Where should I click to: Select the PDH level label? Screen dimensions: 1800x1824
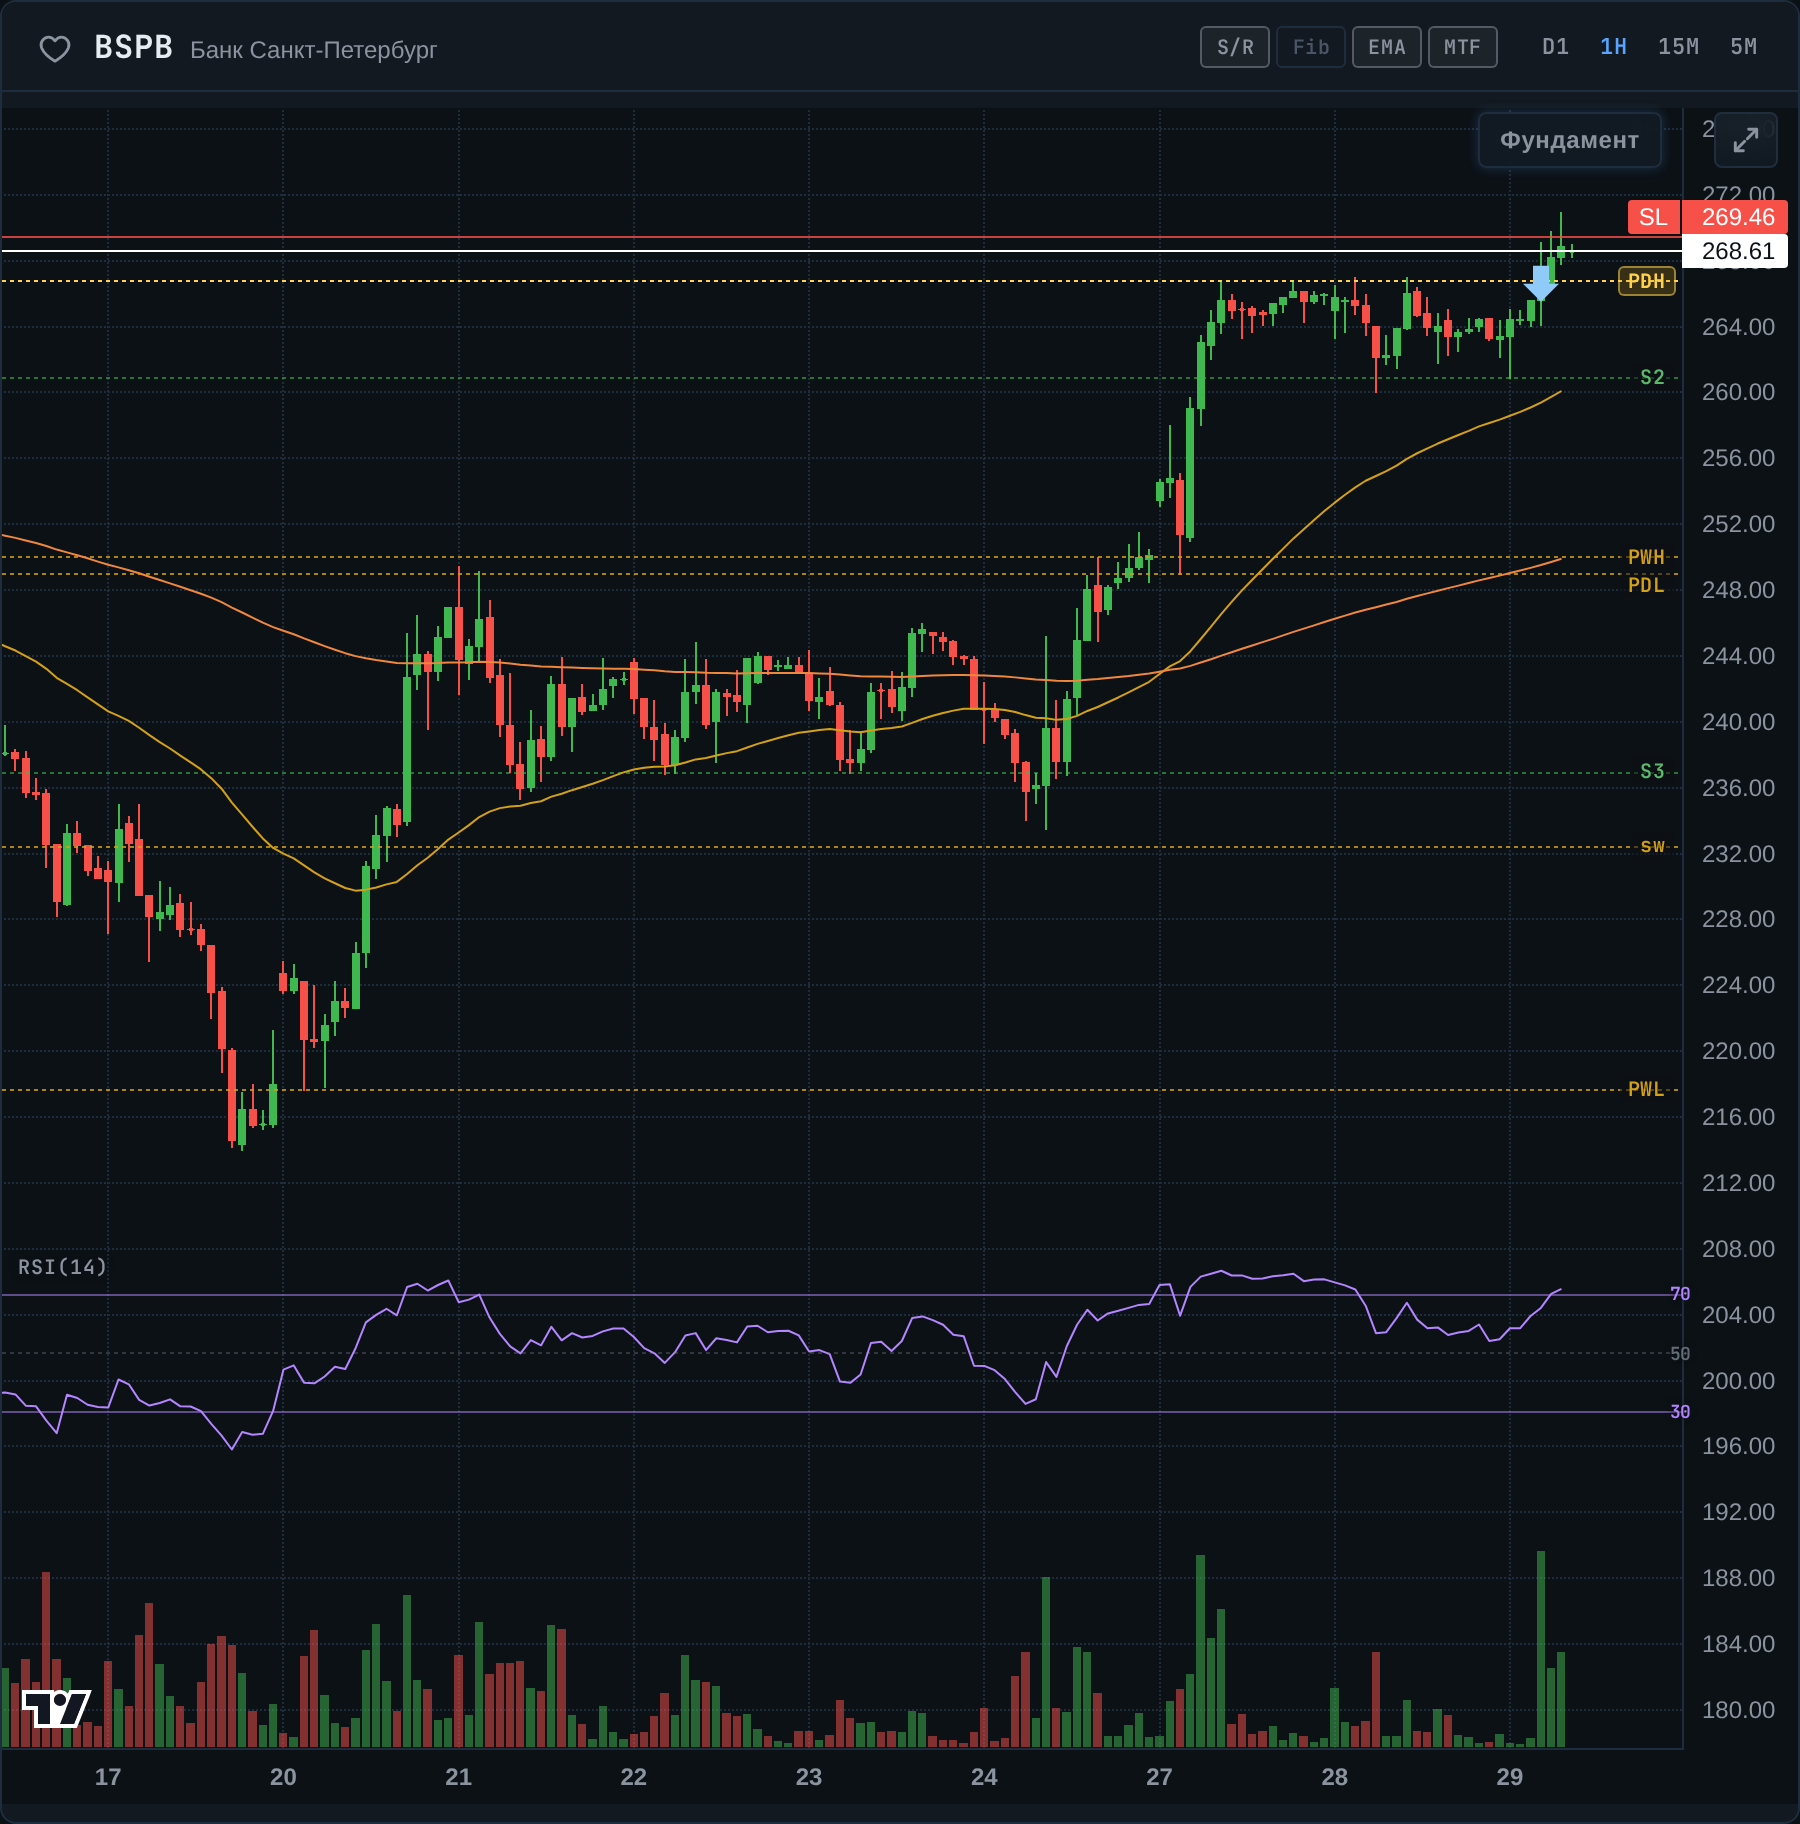click(1646, 281)
